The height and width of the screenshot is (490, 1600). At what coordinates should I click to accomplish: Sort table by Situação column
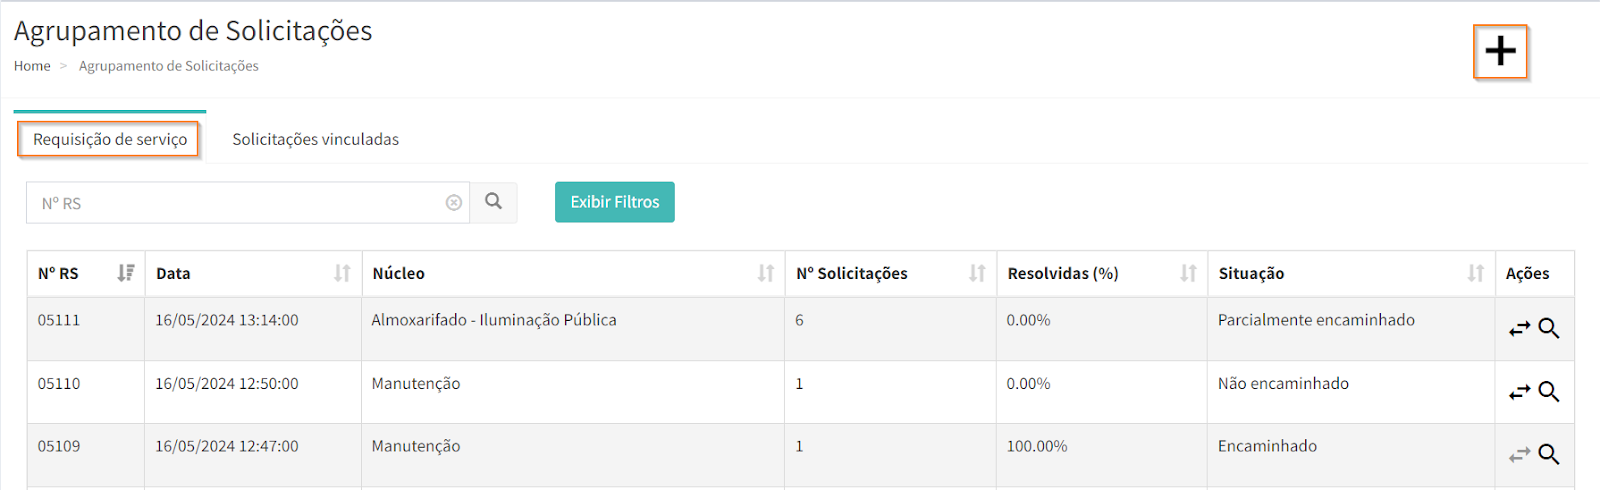click(x=1475, y=273)
